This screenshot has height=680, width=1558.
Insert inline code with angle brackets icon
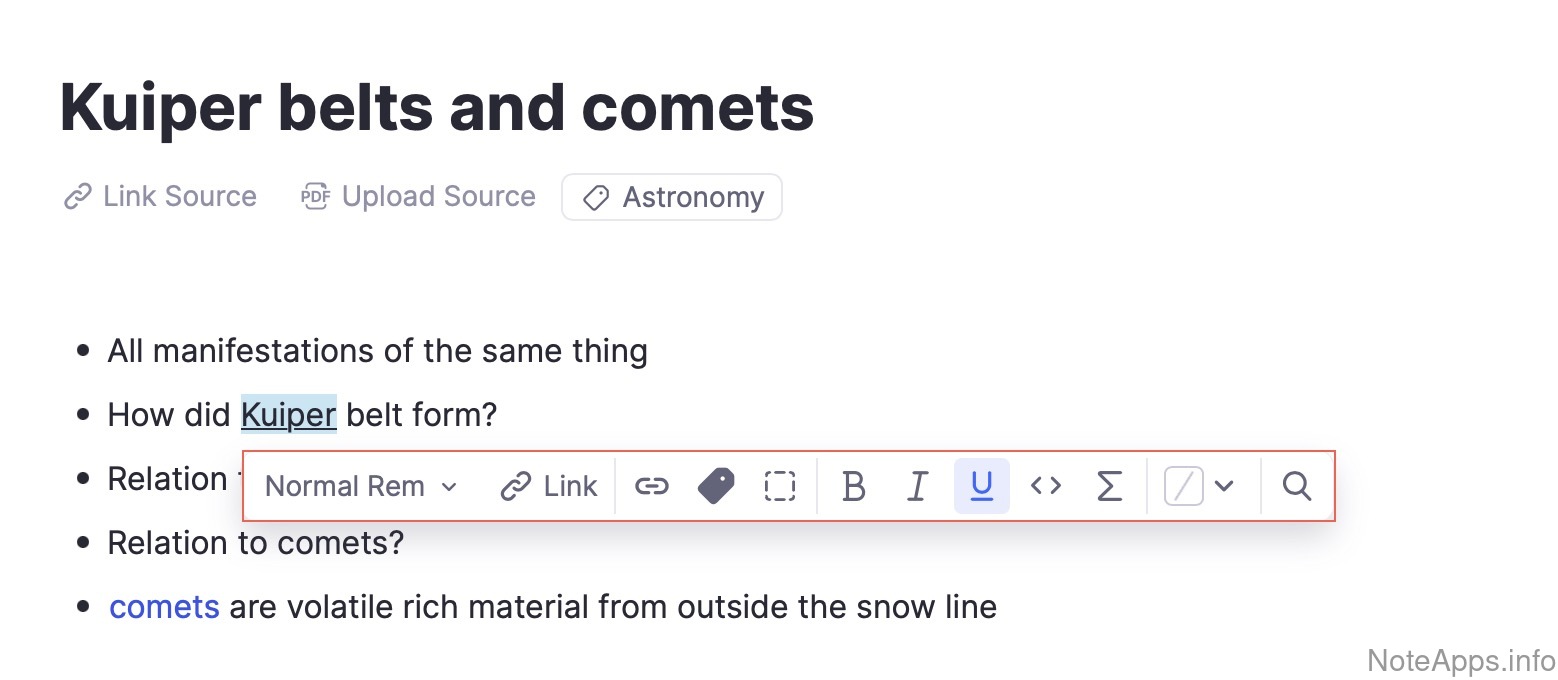[x=1045, y=486]
